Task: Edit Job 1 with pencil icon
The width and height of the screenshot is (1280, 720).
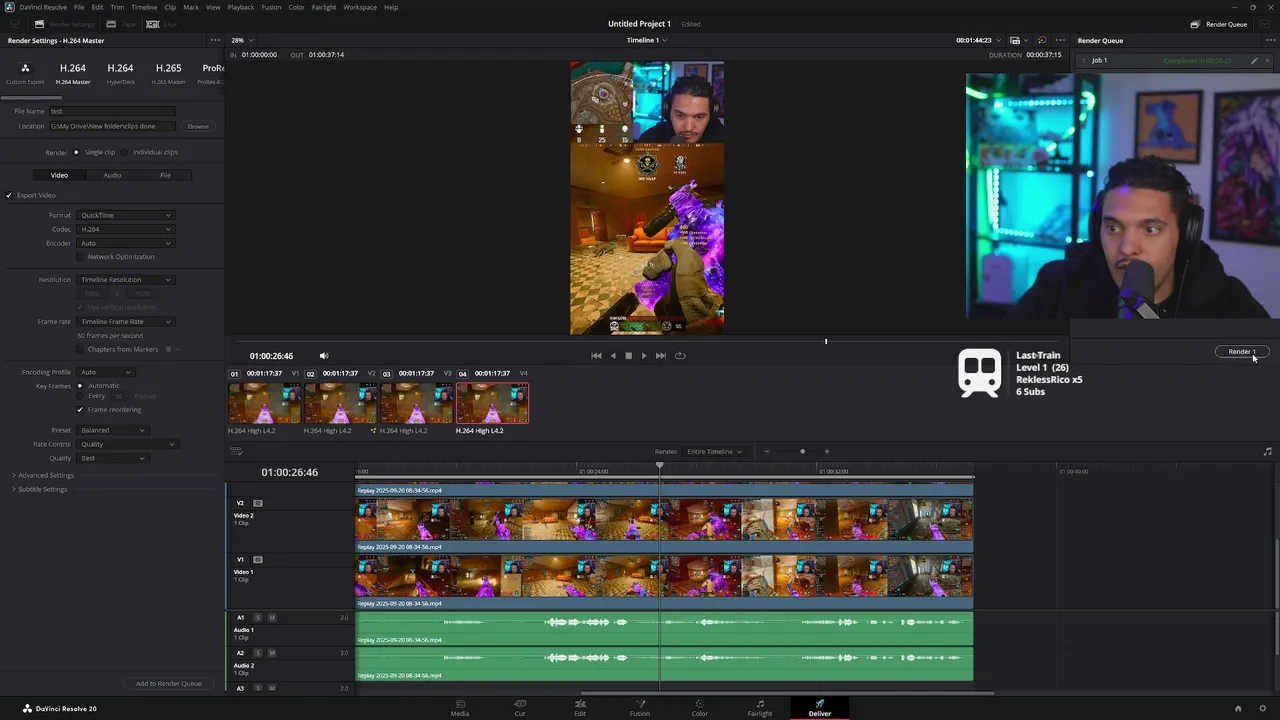Action: tap(1254, 60)
